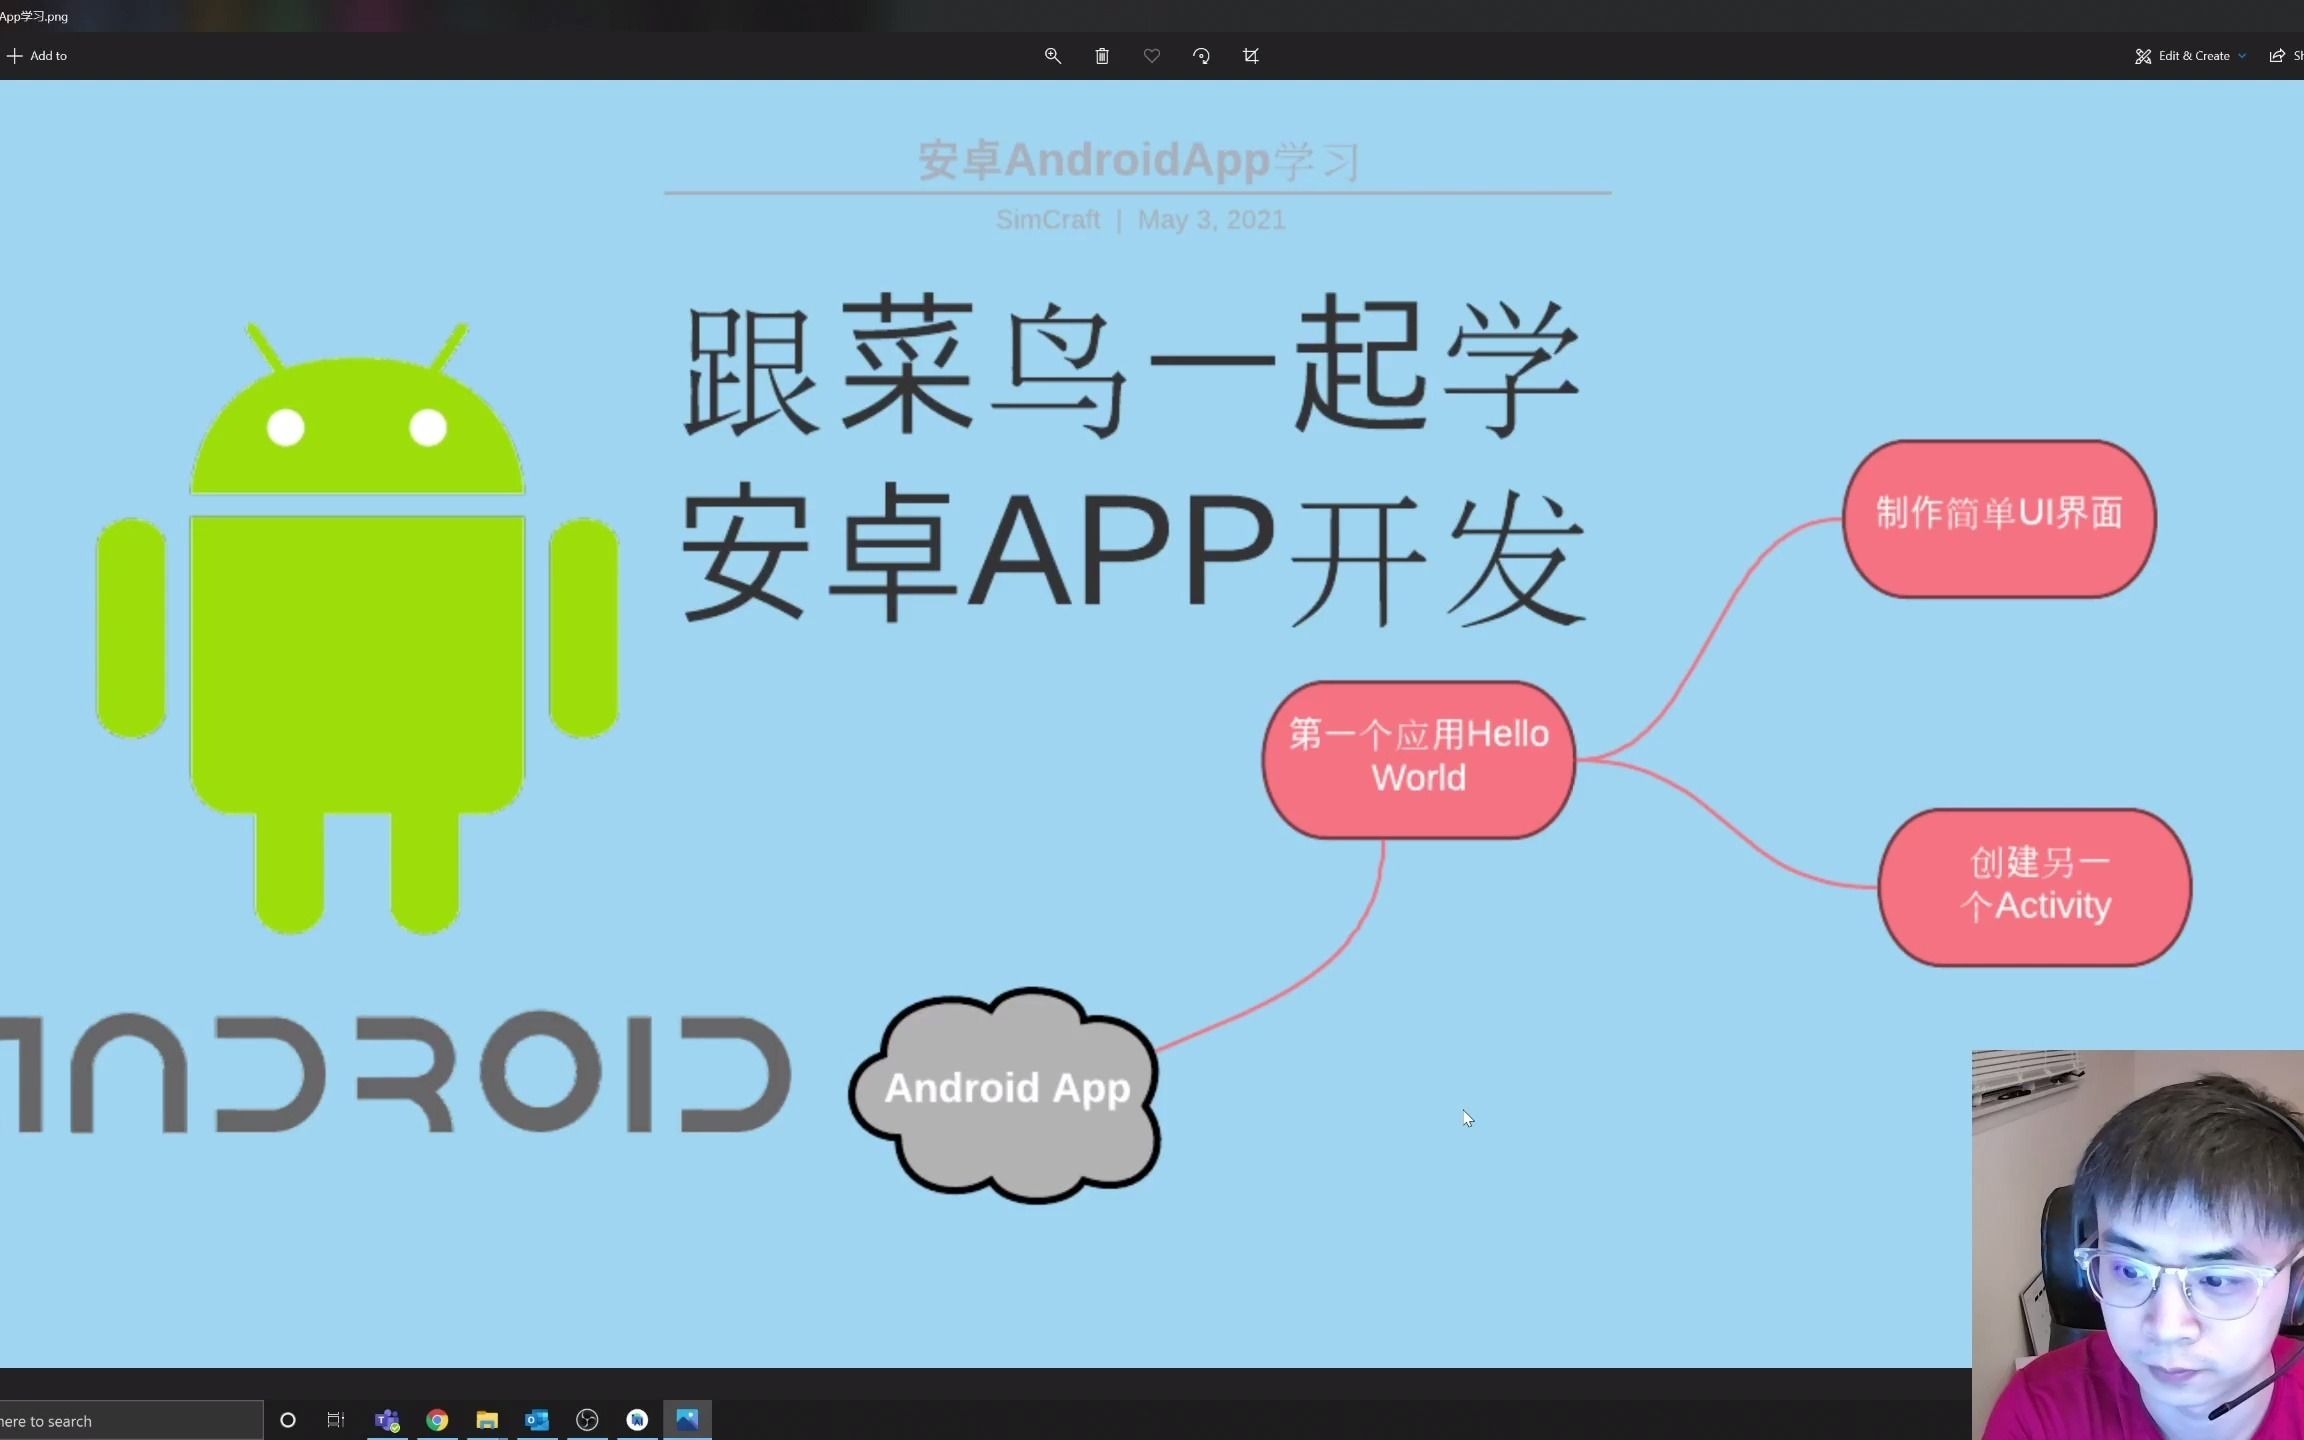Image resolution: width=2304 pixels, height=1440 pixels.
Task: Open Outlook from taskbar
Action: (537, 1420)
